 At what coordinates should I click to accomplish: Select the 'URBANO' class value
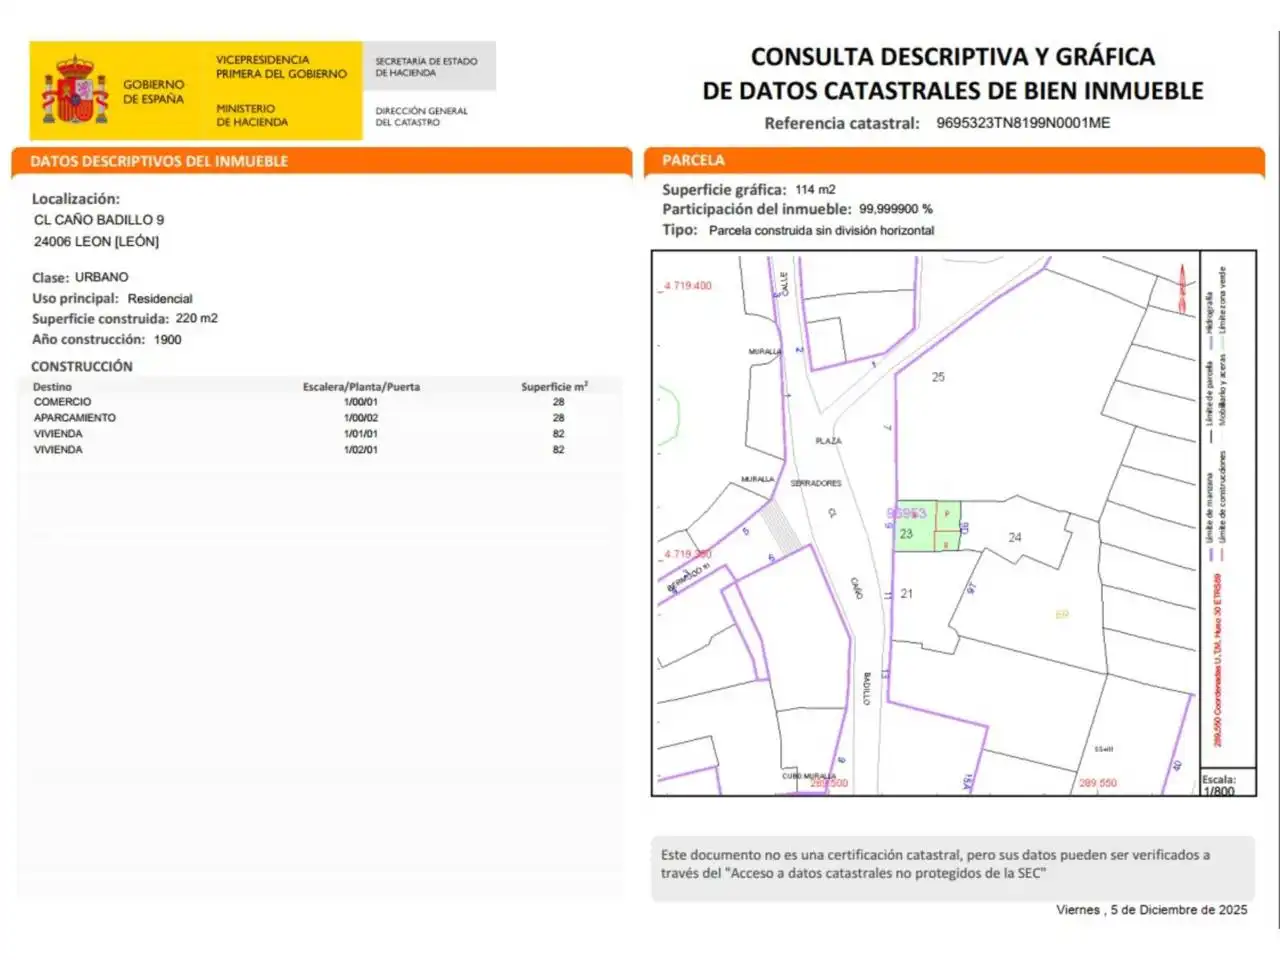(102, 277)
